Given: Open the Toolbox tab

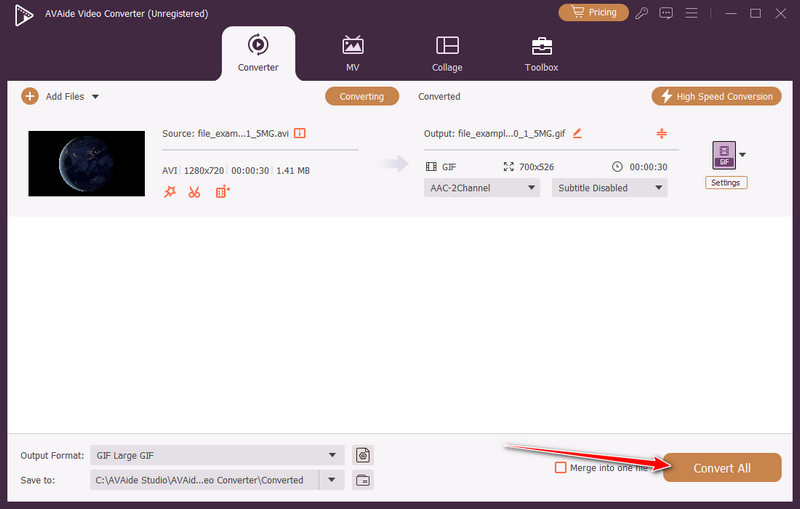Looking at the screenshot, I should [x=541, y=54].
